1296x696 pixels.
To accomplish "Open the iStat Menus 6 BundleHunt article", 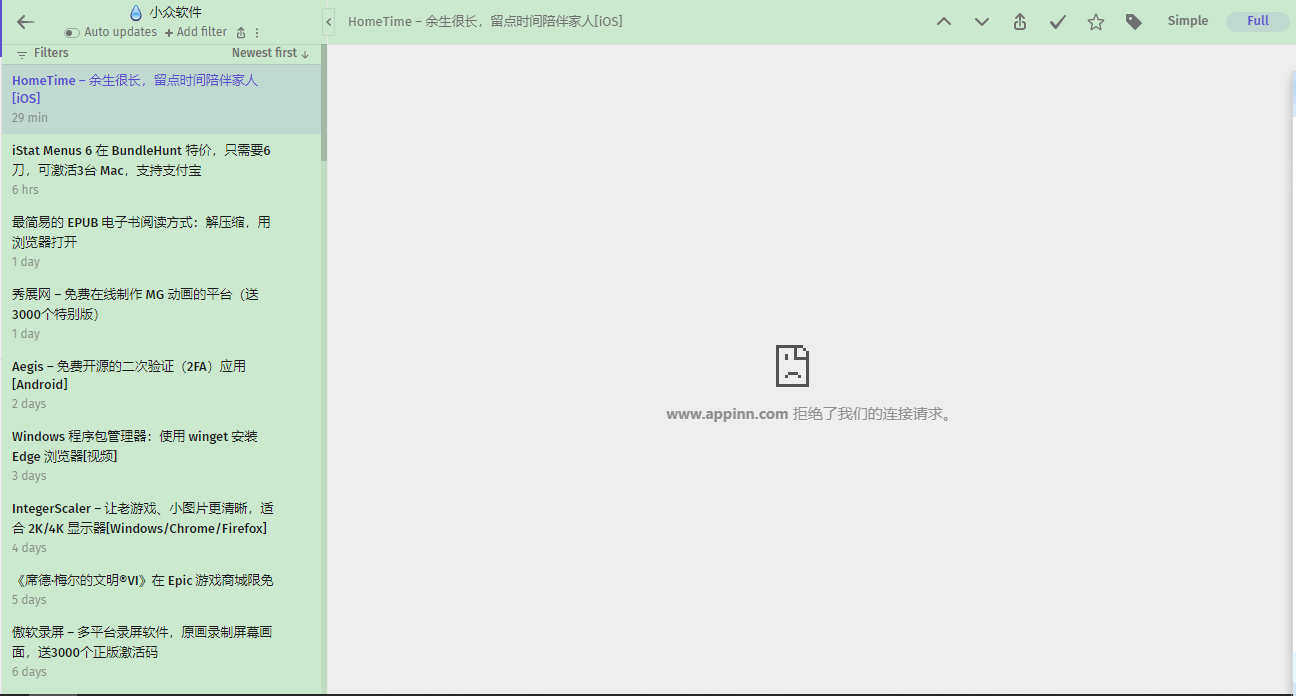I will pyautogui.click(x=141, y=160).
